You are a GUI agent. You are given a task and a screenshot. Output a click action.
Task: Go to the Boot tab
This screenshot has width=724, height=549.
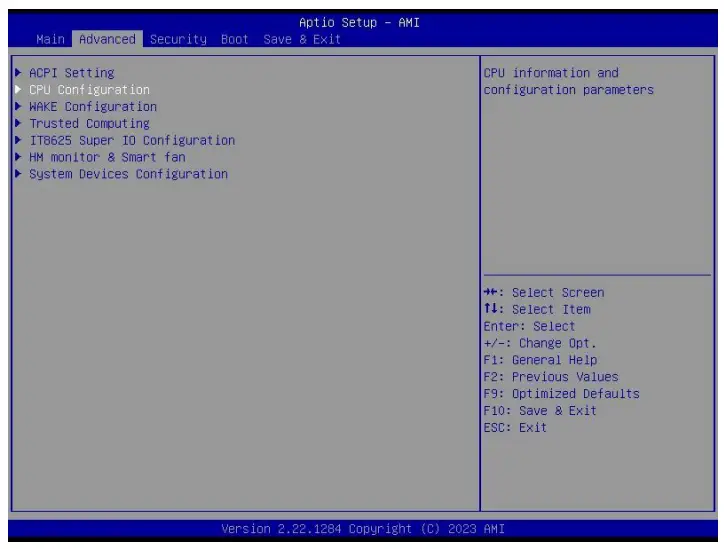pyautogui.click(x=235, y=39)
